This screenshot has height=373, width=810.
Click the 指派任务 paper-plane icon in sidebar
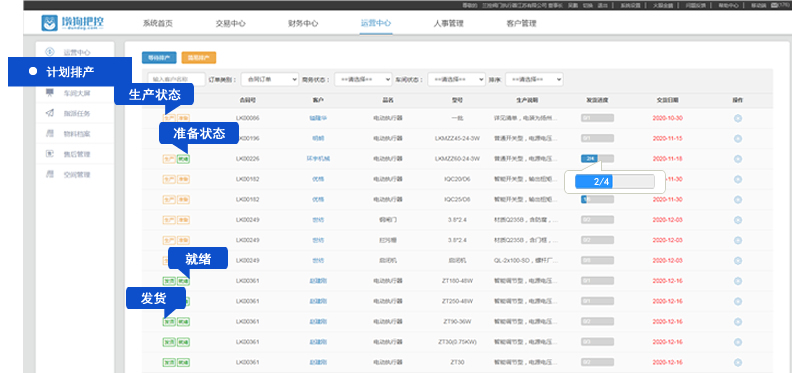tap(50, 113)
